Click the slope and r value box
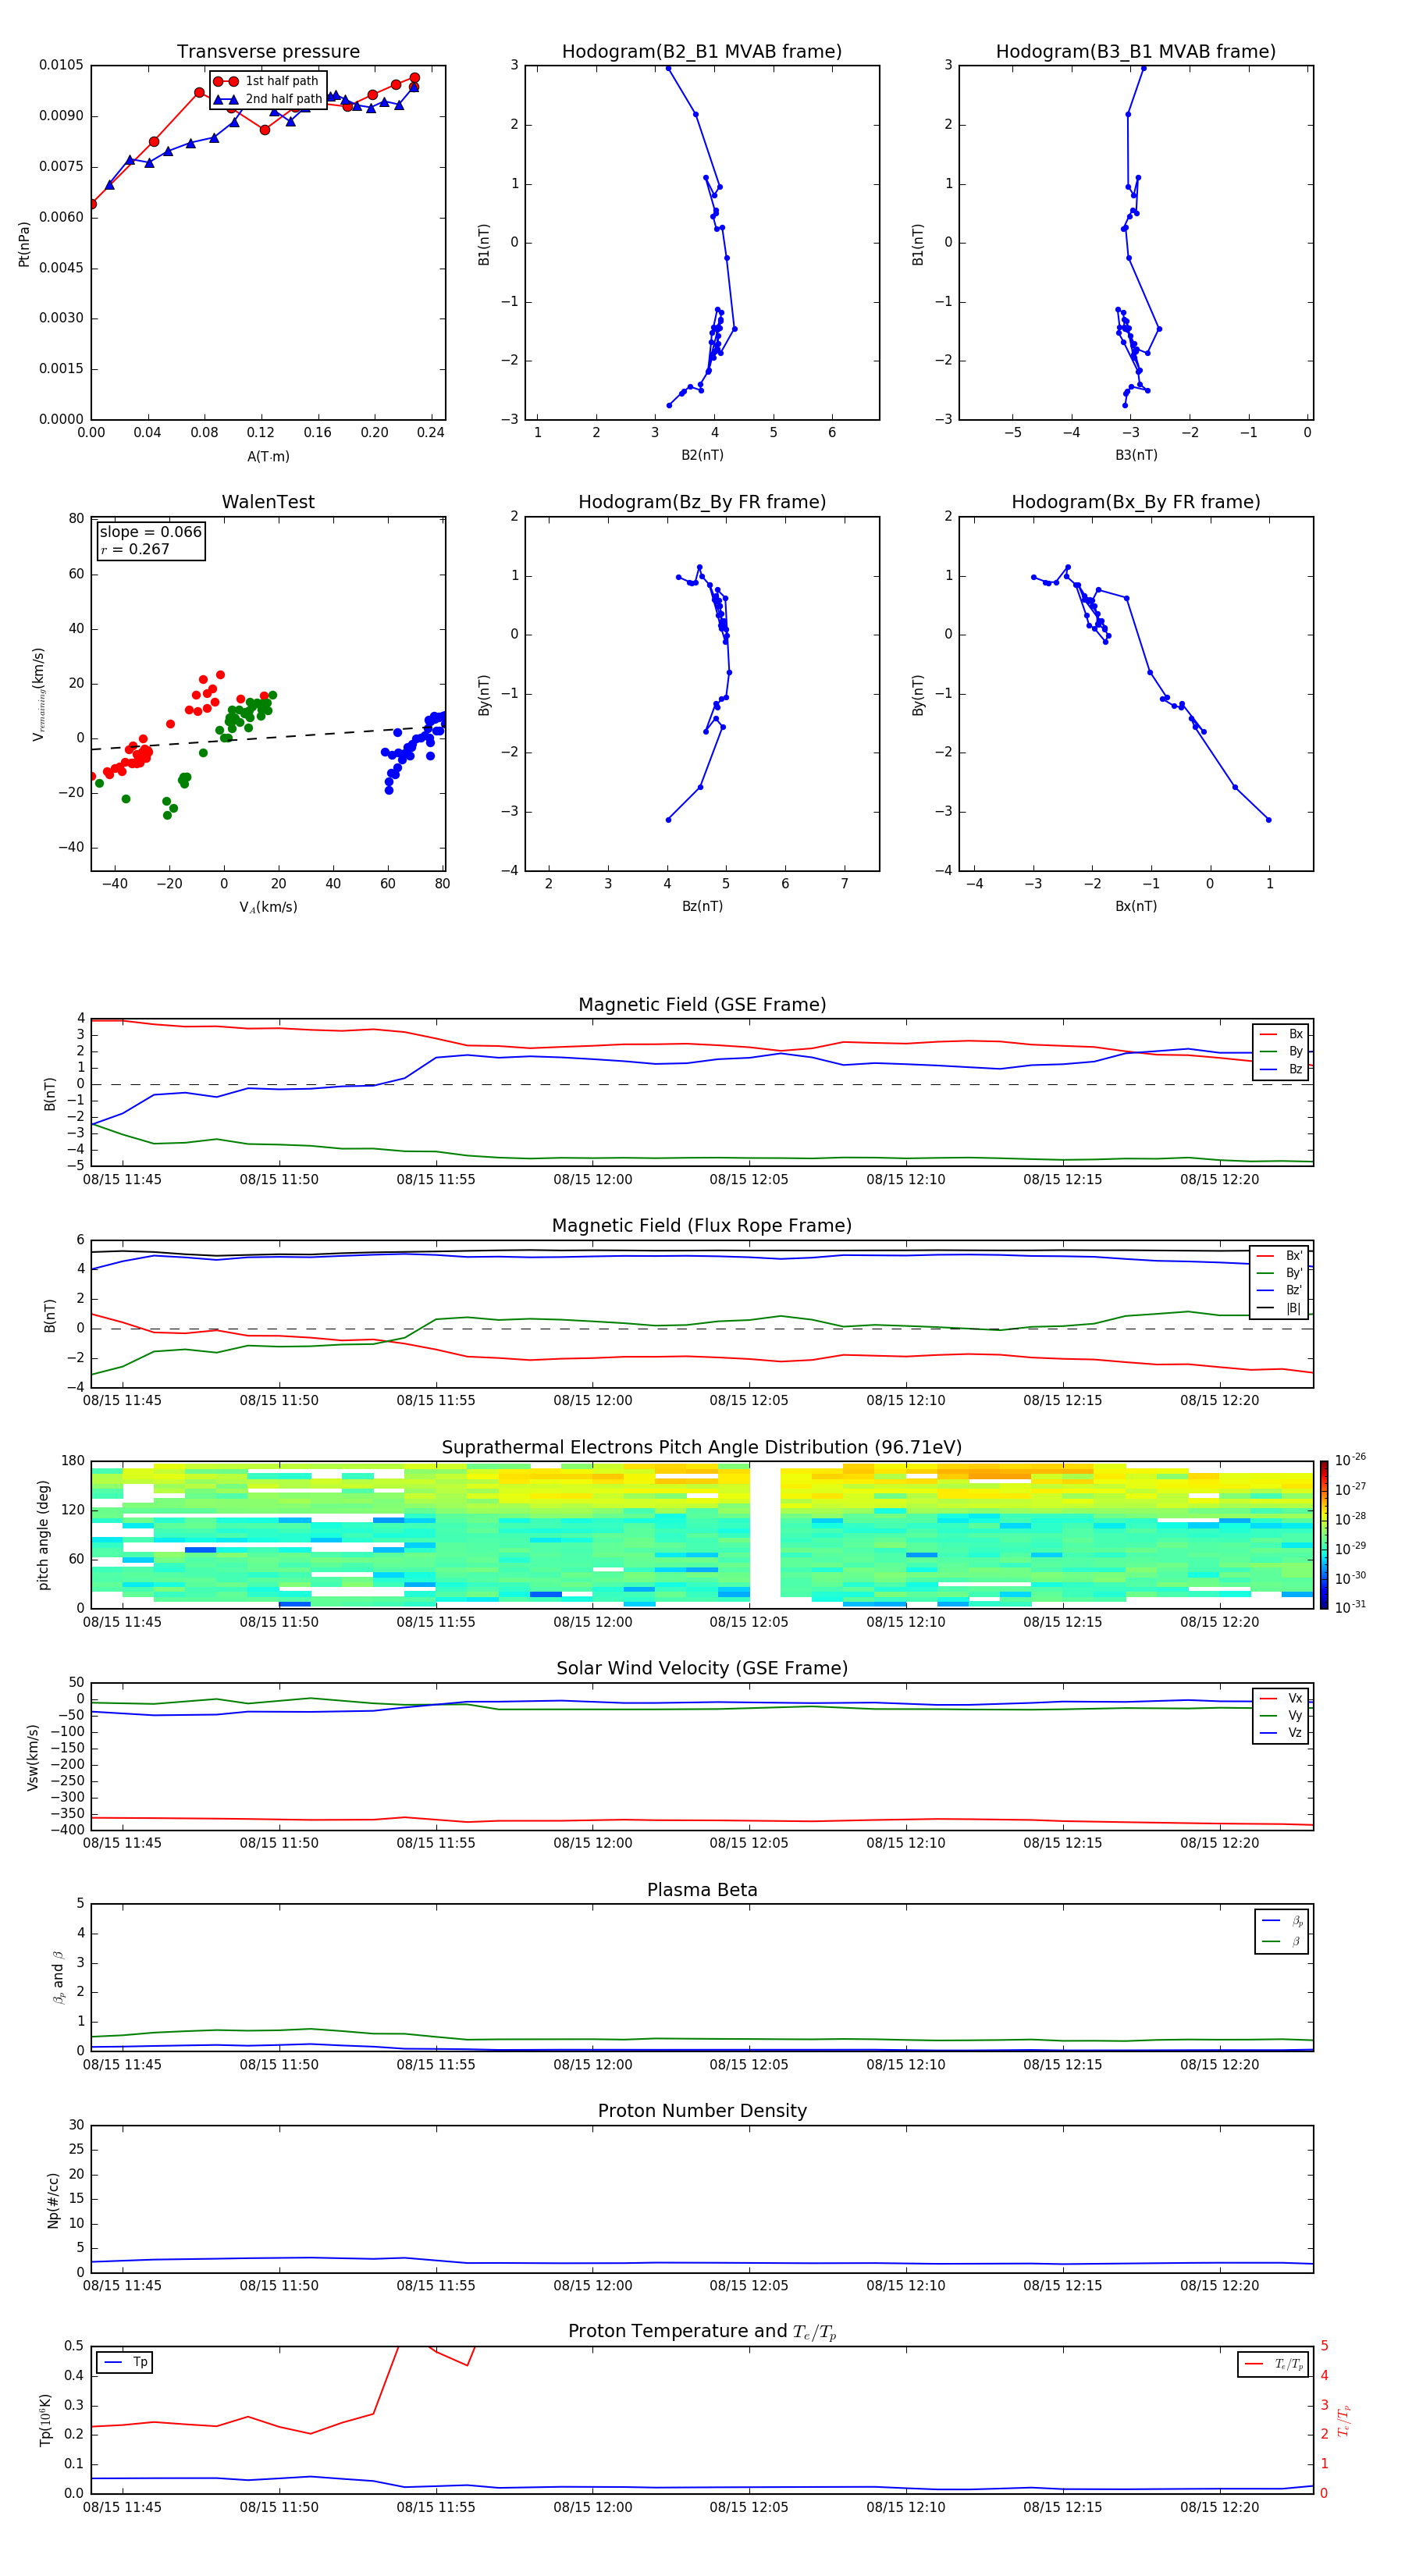 pos(151,540)
